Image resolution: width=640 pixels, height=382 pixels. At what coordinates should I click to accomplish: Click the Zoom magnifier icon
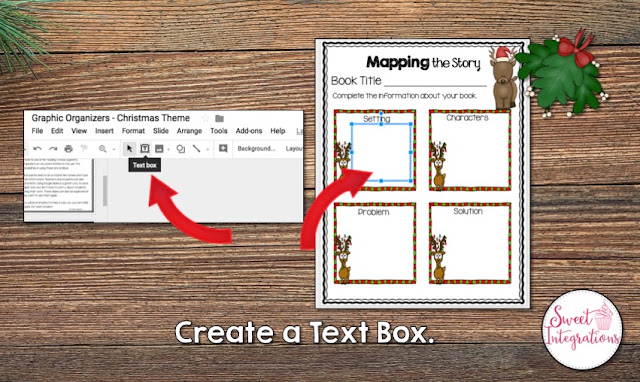point(102,149)
